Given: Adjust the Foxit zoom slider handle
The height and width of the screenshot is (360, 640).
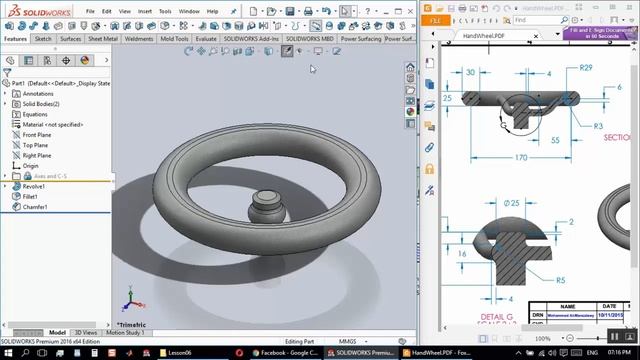Looking at the screenshot, I should click(598, 338).
